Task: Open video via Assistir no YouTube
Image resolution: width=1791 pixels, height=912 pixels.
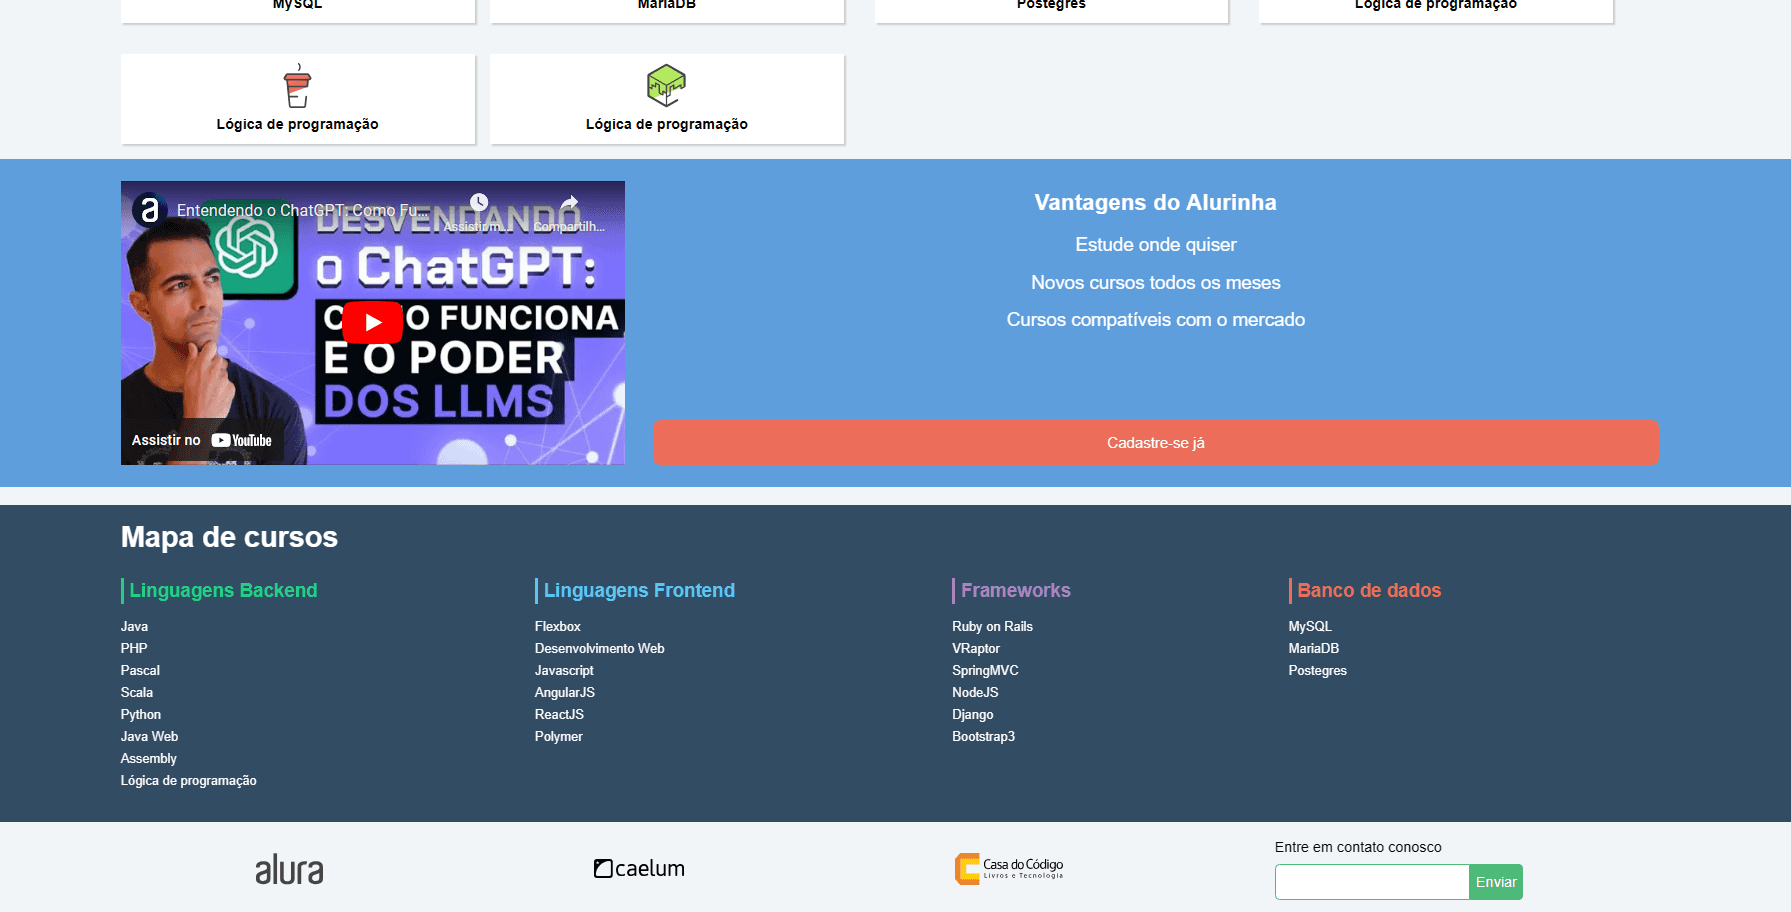Action: tap(202, 440)
